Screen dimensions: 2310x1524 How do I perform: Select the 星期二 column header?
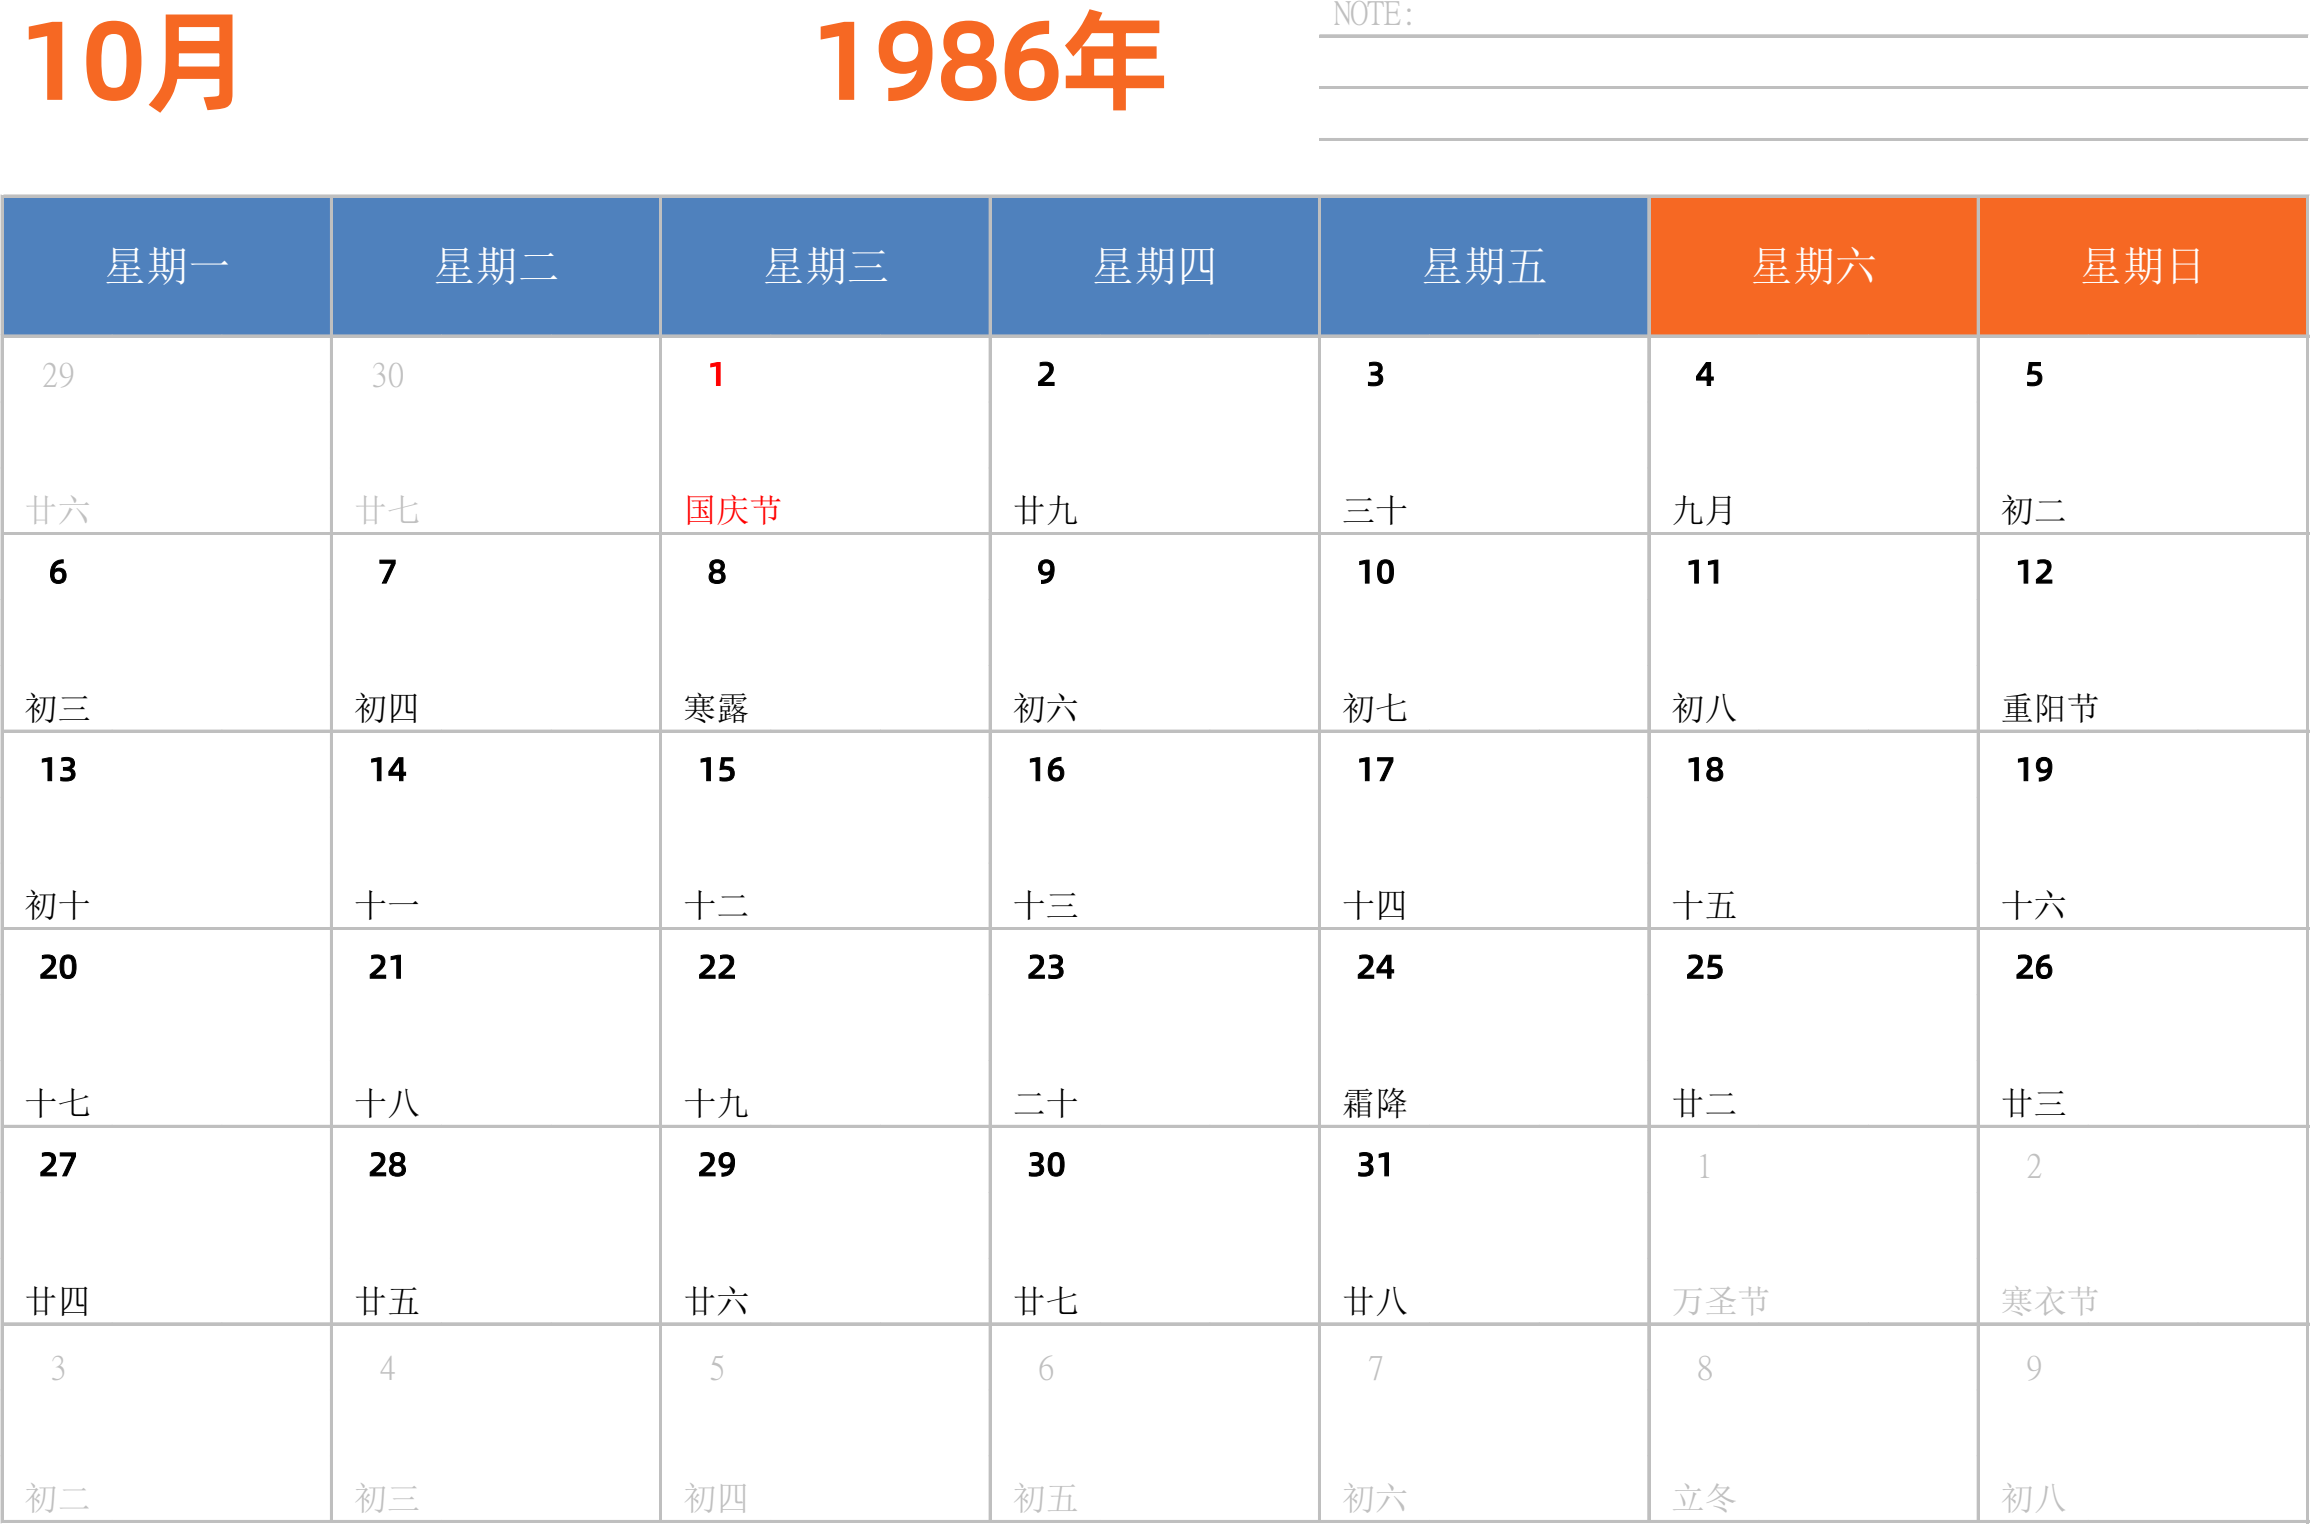pos(496,266)
